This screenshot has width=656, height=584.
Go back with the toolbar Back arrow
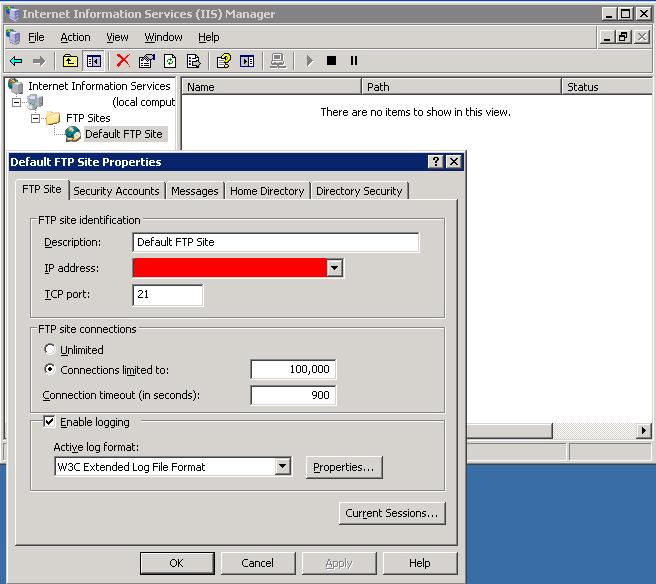coord(16,61)
